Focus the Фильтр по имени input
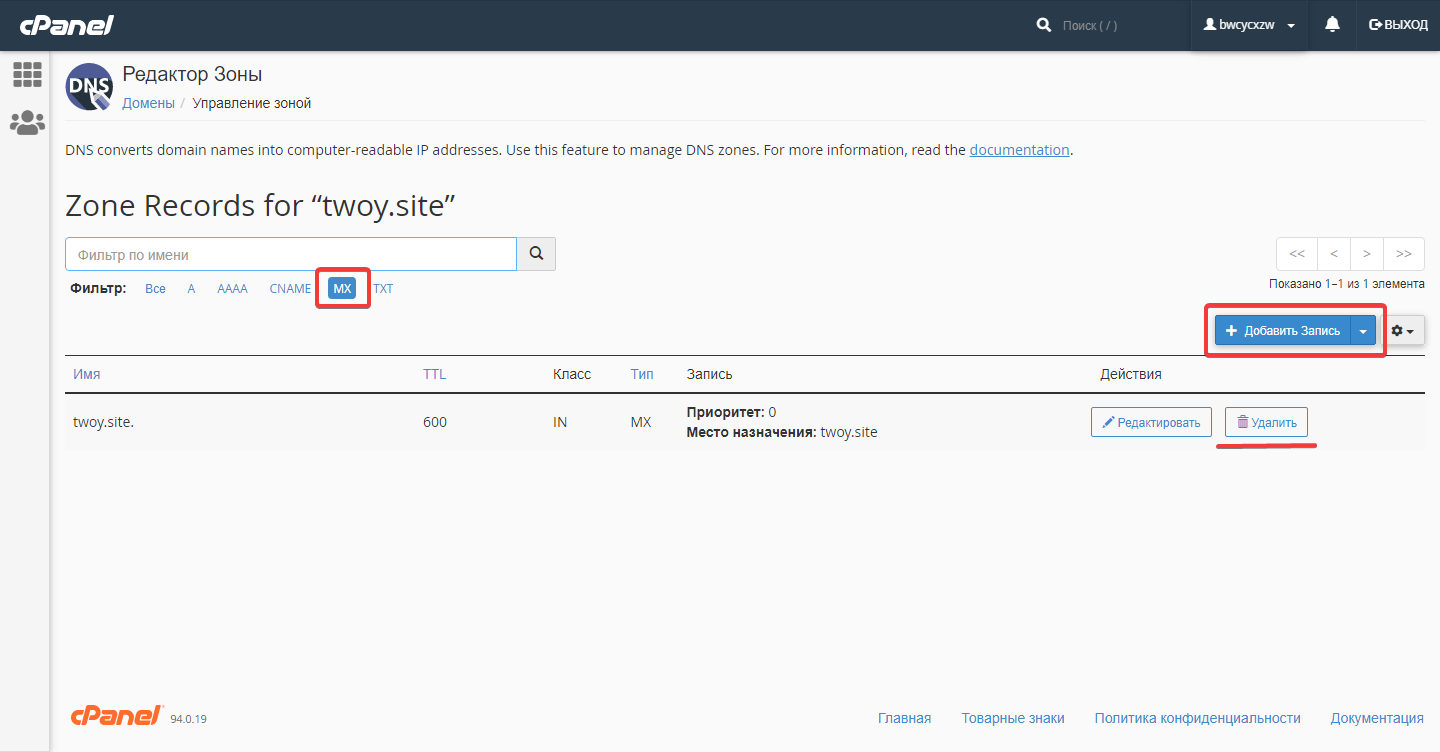The width and height of the screenshot is (1440, 752). (x=291, y=254)
